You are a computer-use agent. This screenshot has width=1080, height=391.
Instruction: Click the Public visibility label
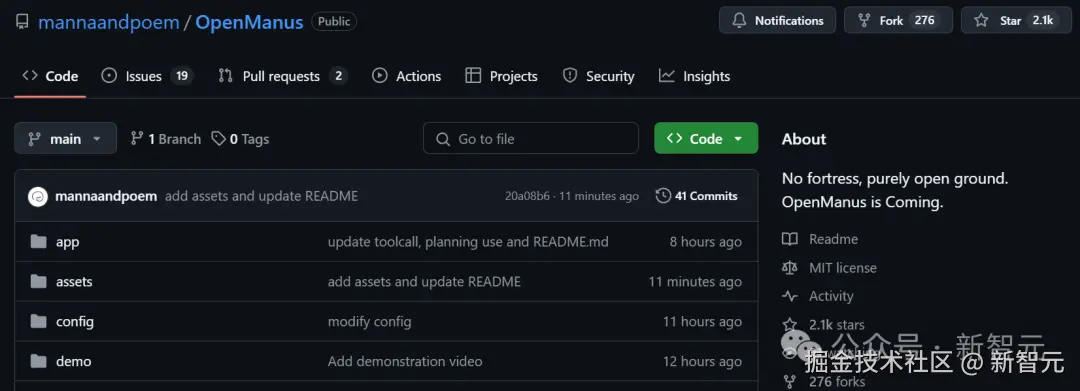[334, 21]
